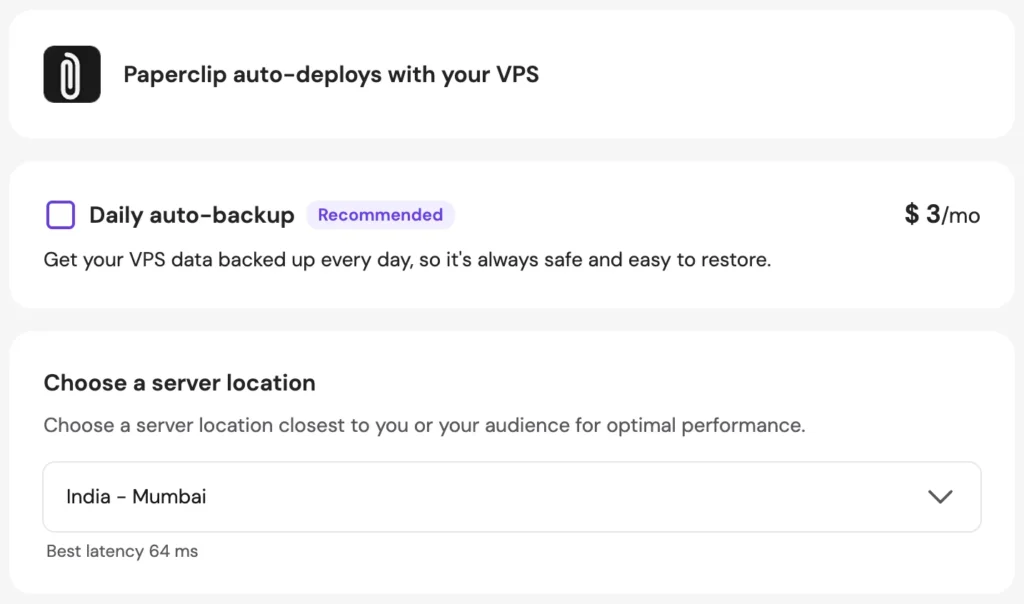1024x604 pixels.
Task: Click the Choose a server location heading
Action: [x=180, y=383]
